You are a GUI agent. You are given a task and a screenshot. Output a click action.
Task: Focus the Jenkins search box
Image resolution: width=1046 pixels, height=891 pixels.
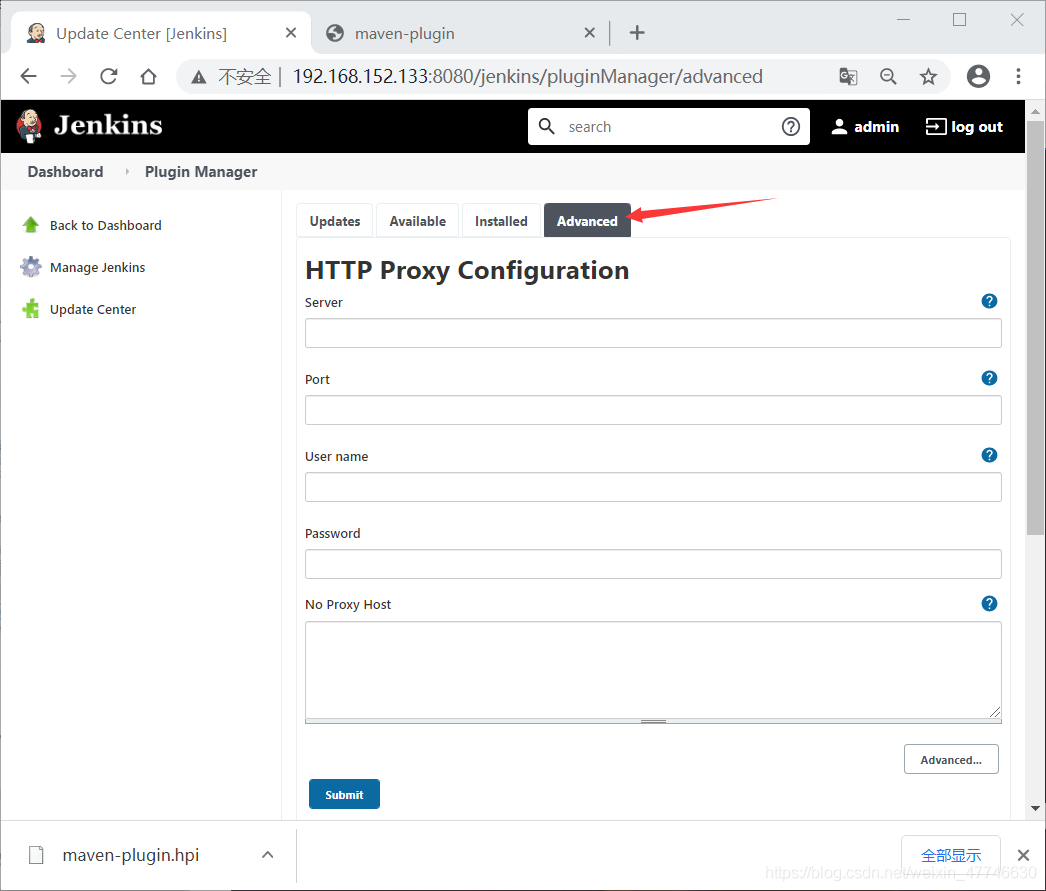tap(667, 127)
